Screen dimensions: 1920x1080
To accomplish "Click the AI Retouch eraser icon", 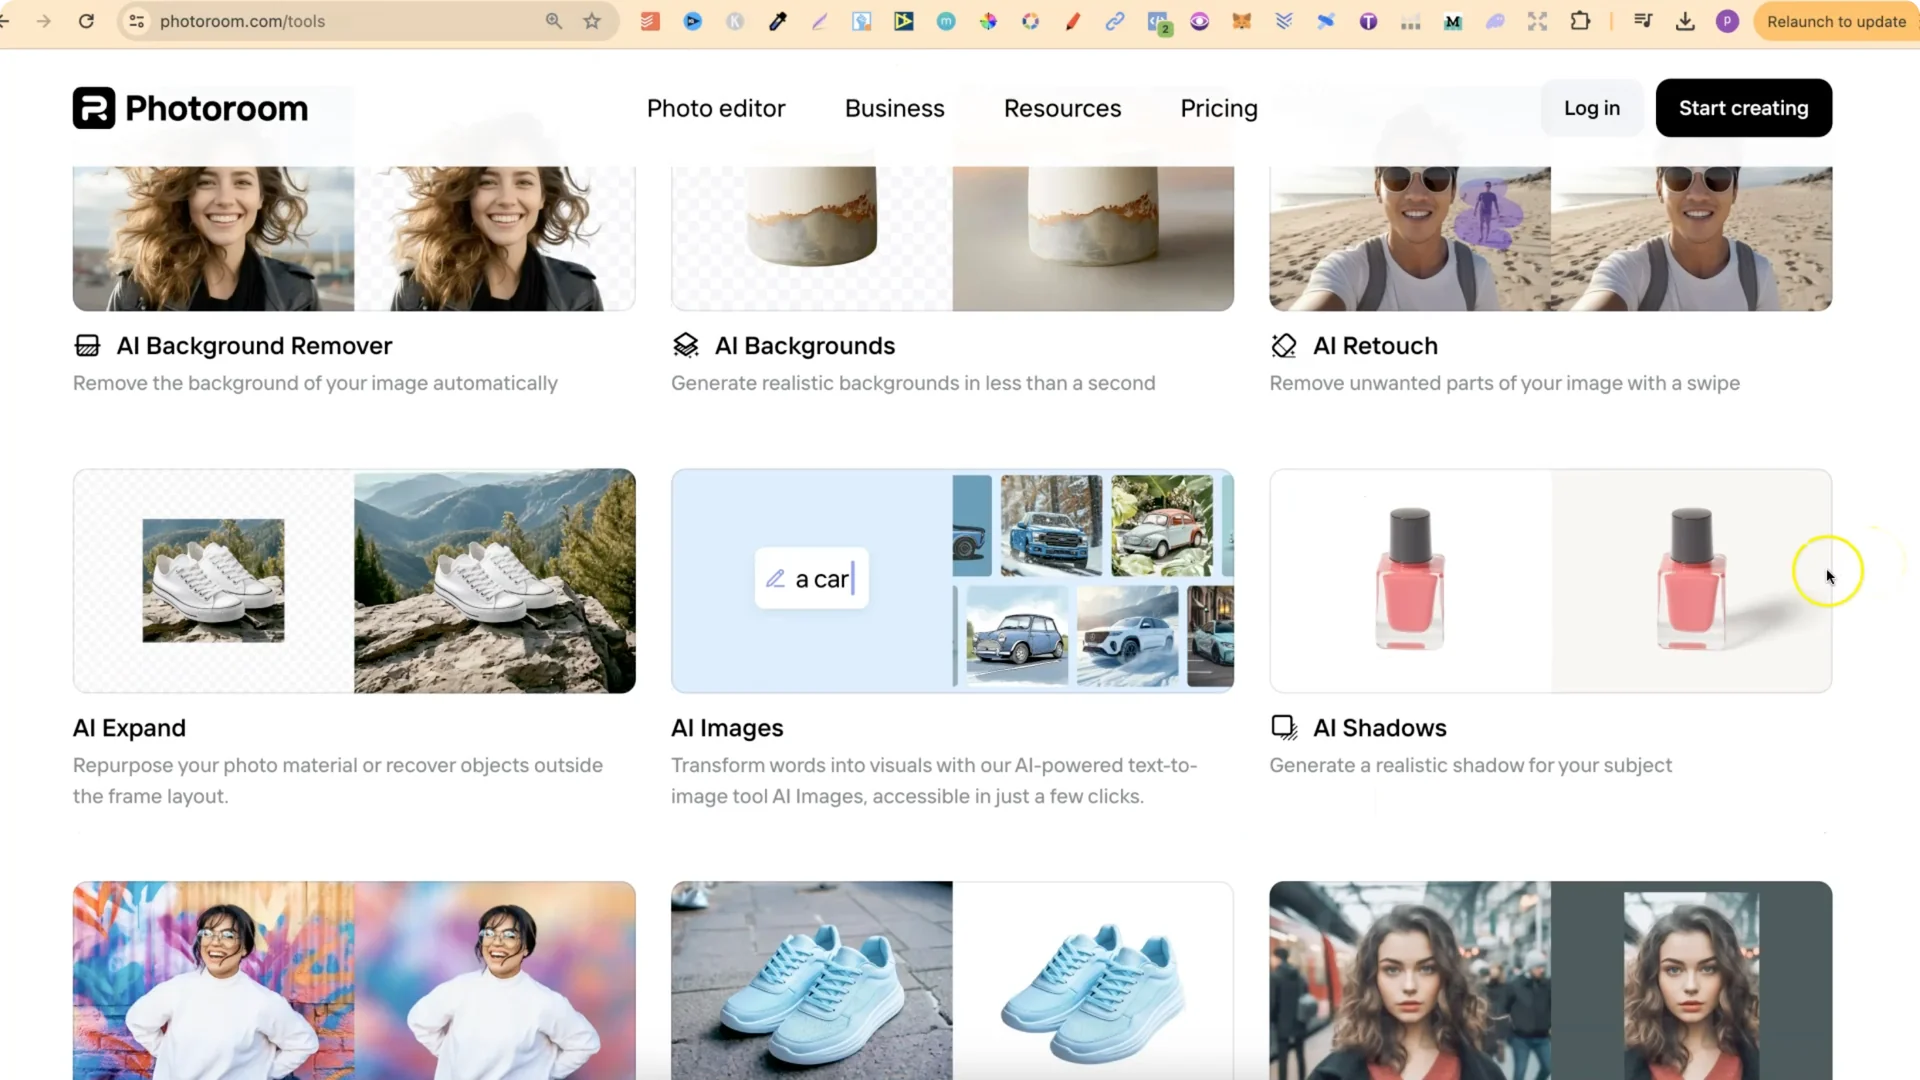I will pyautogui.click(x=1284, y=346).
